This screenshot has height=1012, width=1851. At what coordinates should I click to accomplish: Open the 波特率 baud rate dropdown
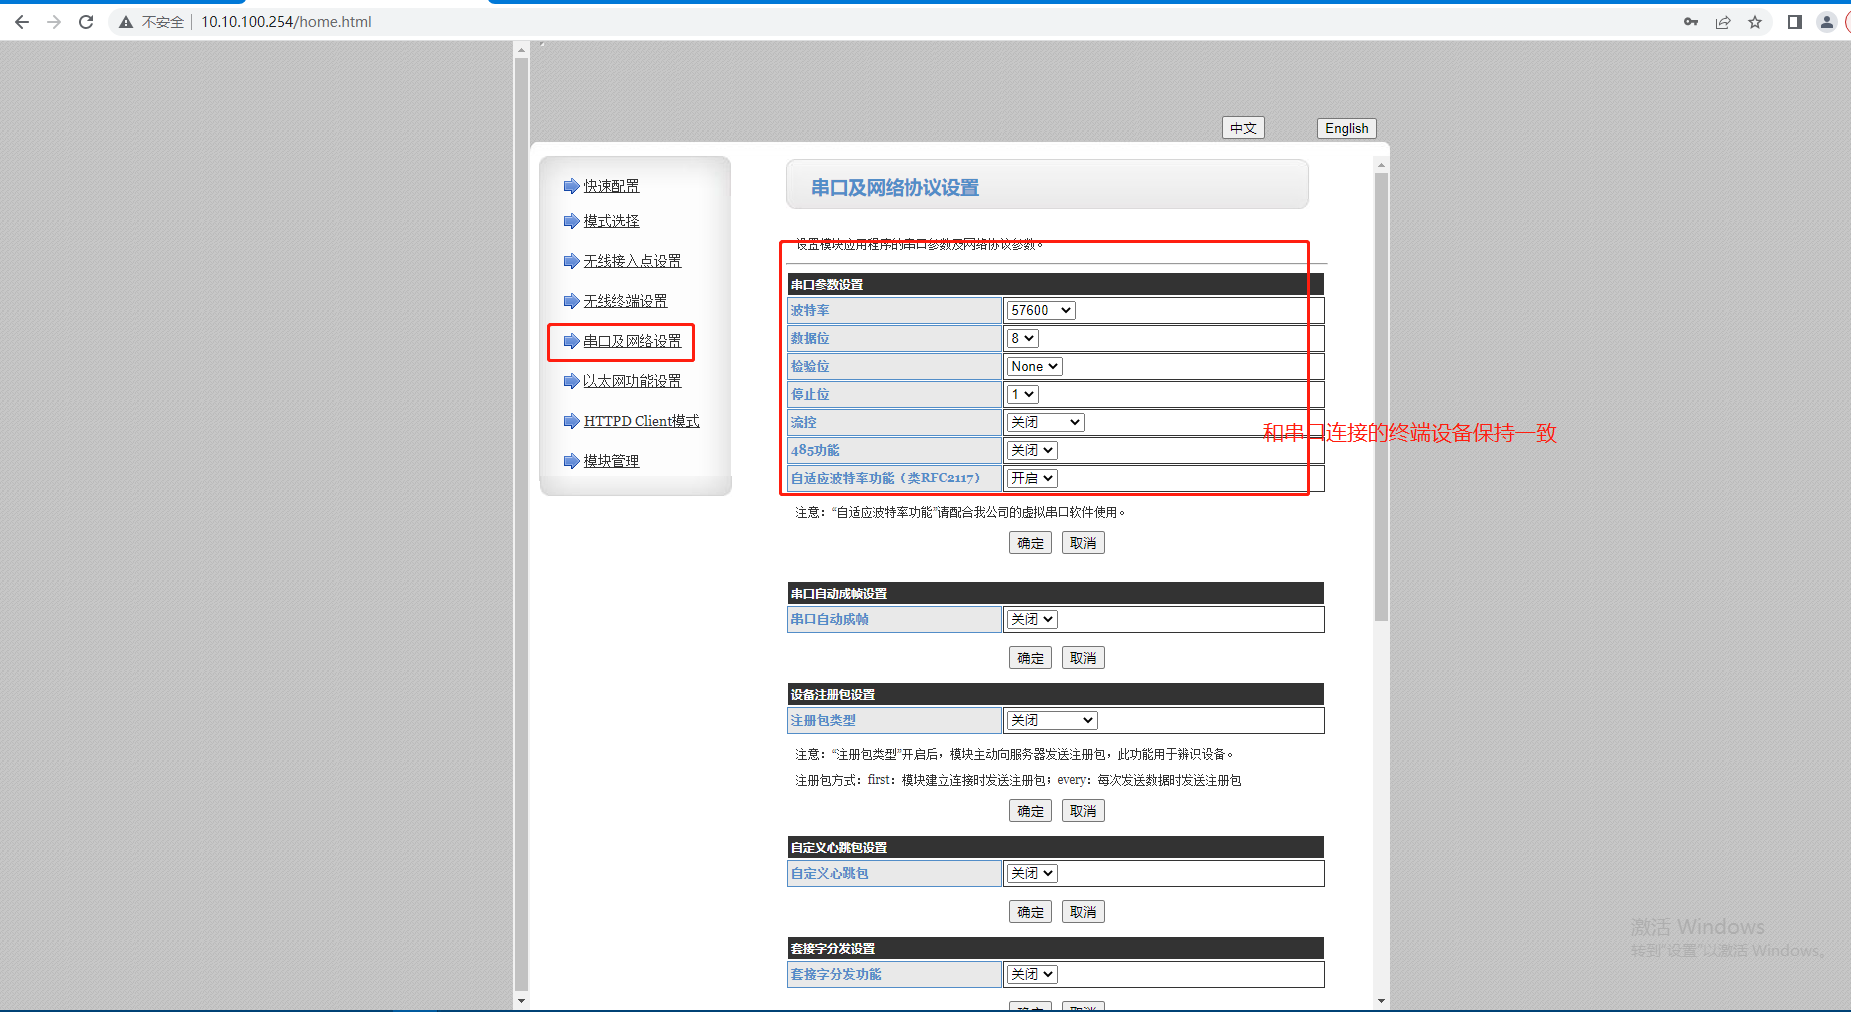pyautogui.click(x=1040, y=310)
